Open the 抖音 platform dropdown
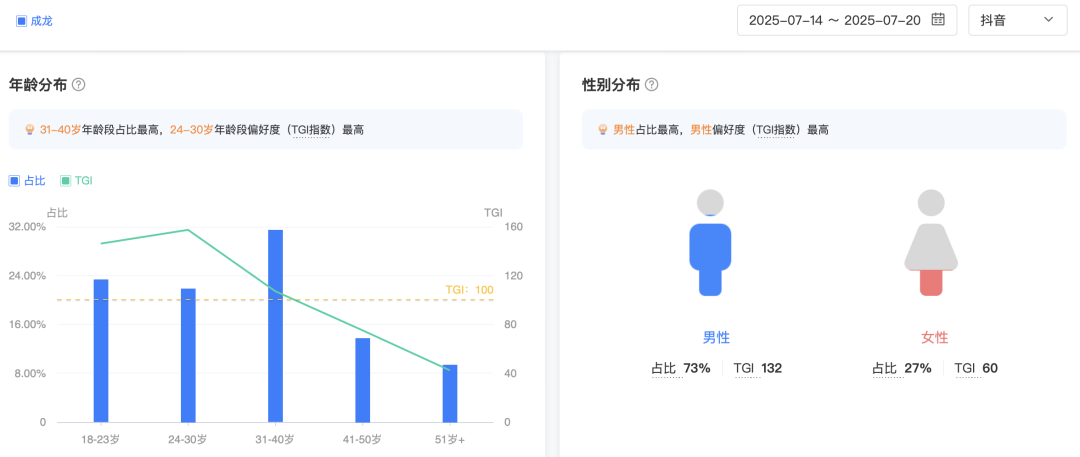Image resolution: width=1080 pixels, height=457 pixels. [1017, 20]
